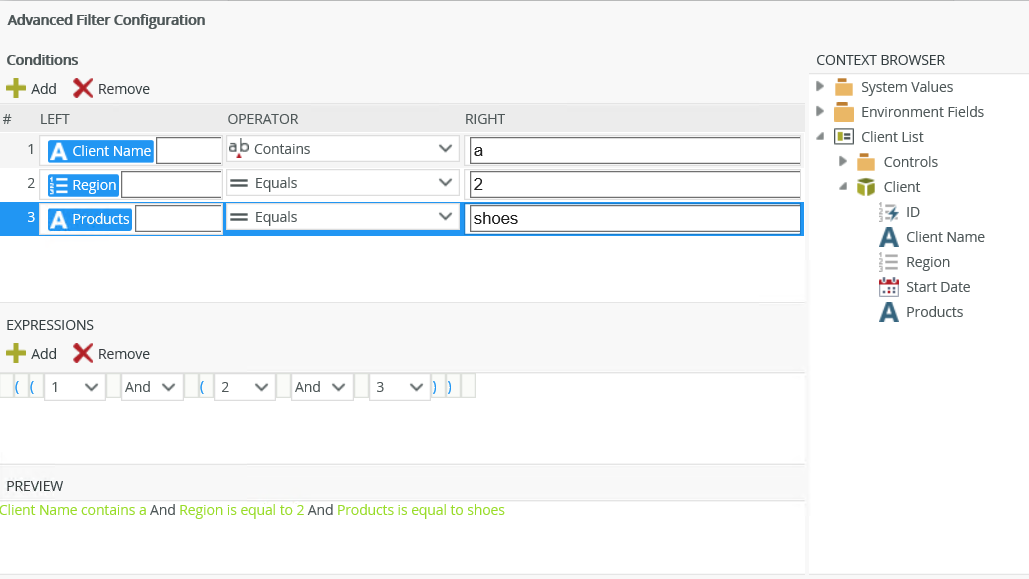Select the Products field in Context Browser

[x=934, y=312]
